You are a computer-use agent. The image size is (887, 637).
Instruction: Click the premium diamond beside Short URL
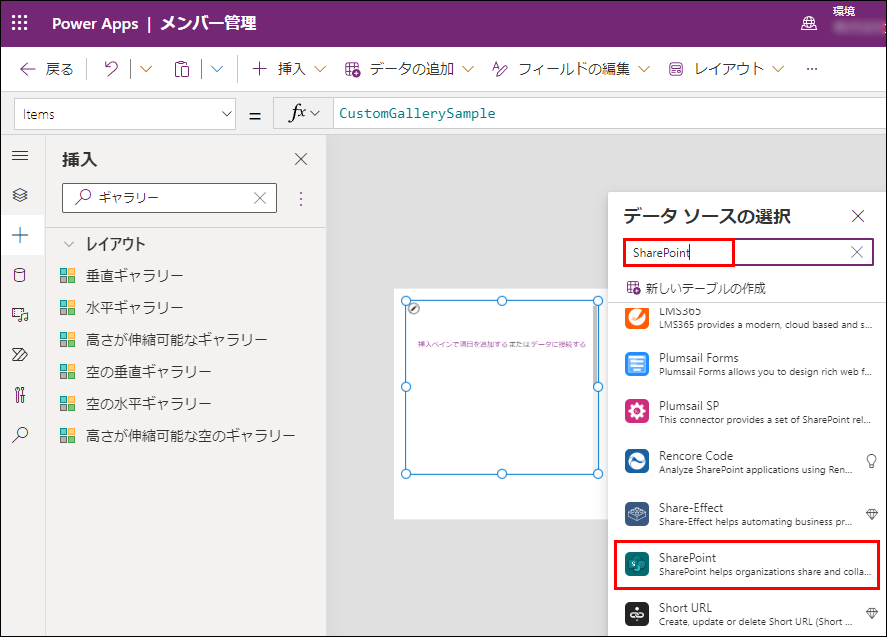872,613
